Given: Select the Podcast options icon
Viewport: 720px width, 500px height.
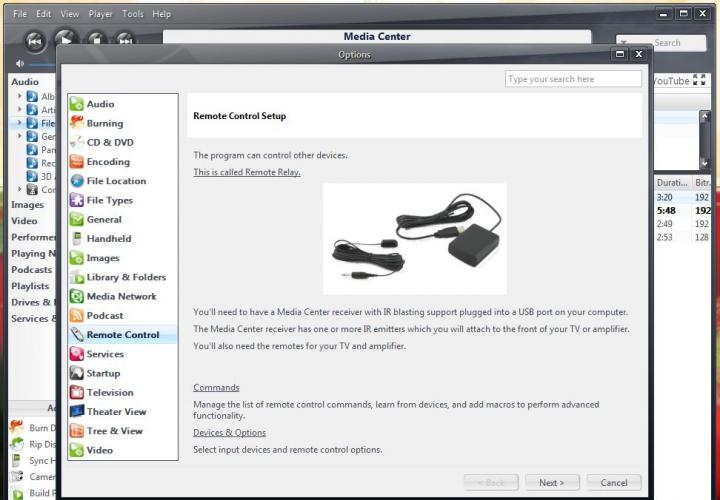Looking at the screenshot, I should tap(77, 315).
